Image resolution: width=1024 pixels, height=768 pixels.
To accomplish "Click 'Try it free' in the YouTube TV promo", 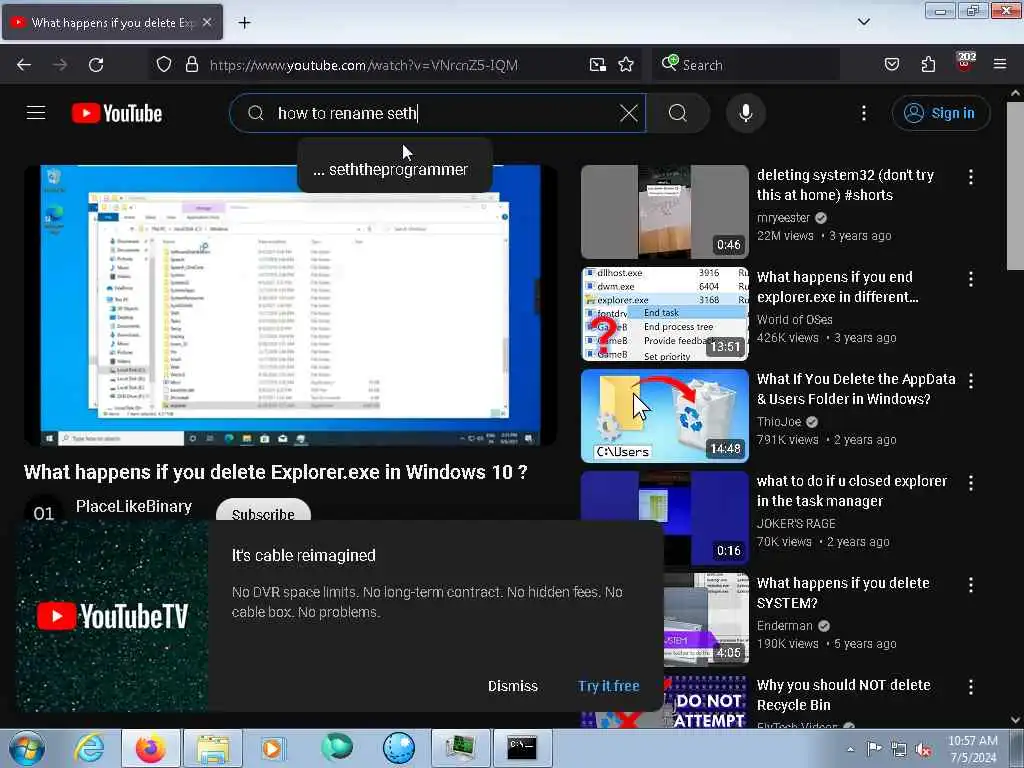I will coord(608,686).
